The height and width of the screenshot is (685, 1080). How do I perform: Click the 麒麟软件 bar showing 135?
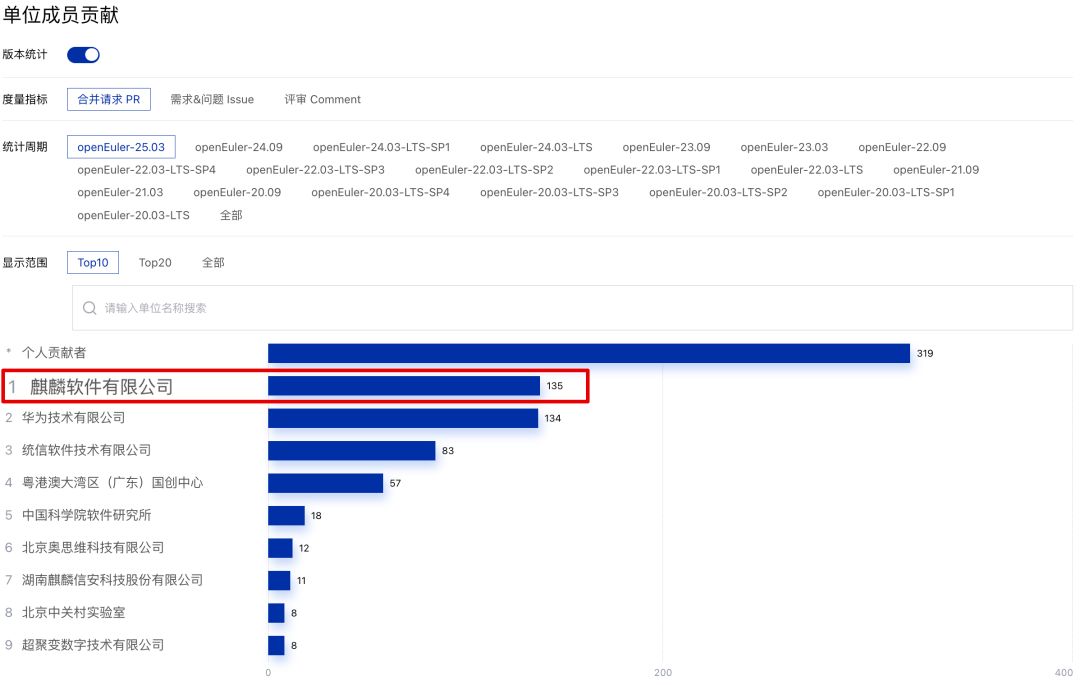[x=404, y=386]
